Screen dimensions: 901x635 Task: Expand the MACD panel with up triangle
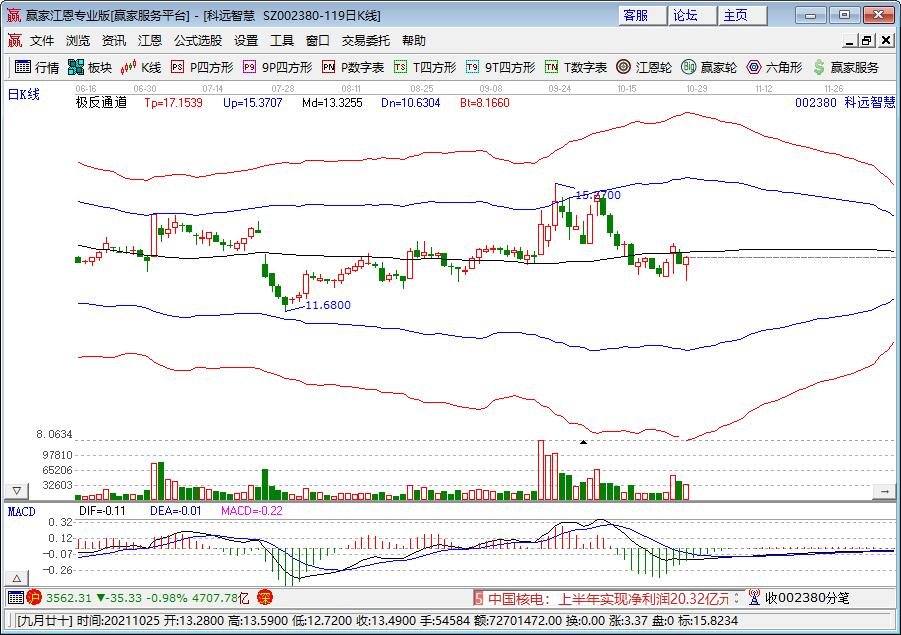[x=16, y=578]
